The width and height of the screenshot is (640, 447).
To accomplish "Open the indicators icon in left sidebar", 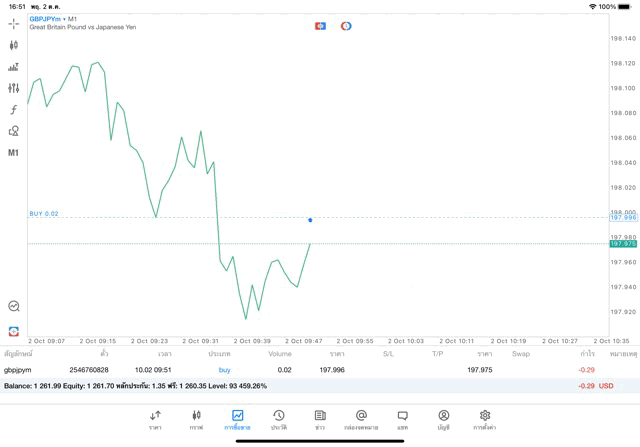I will click(x=13, y=67).
